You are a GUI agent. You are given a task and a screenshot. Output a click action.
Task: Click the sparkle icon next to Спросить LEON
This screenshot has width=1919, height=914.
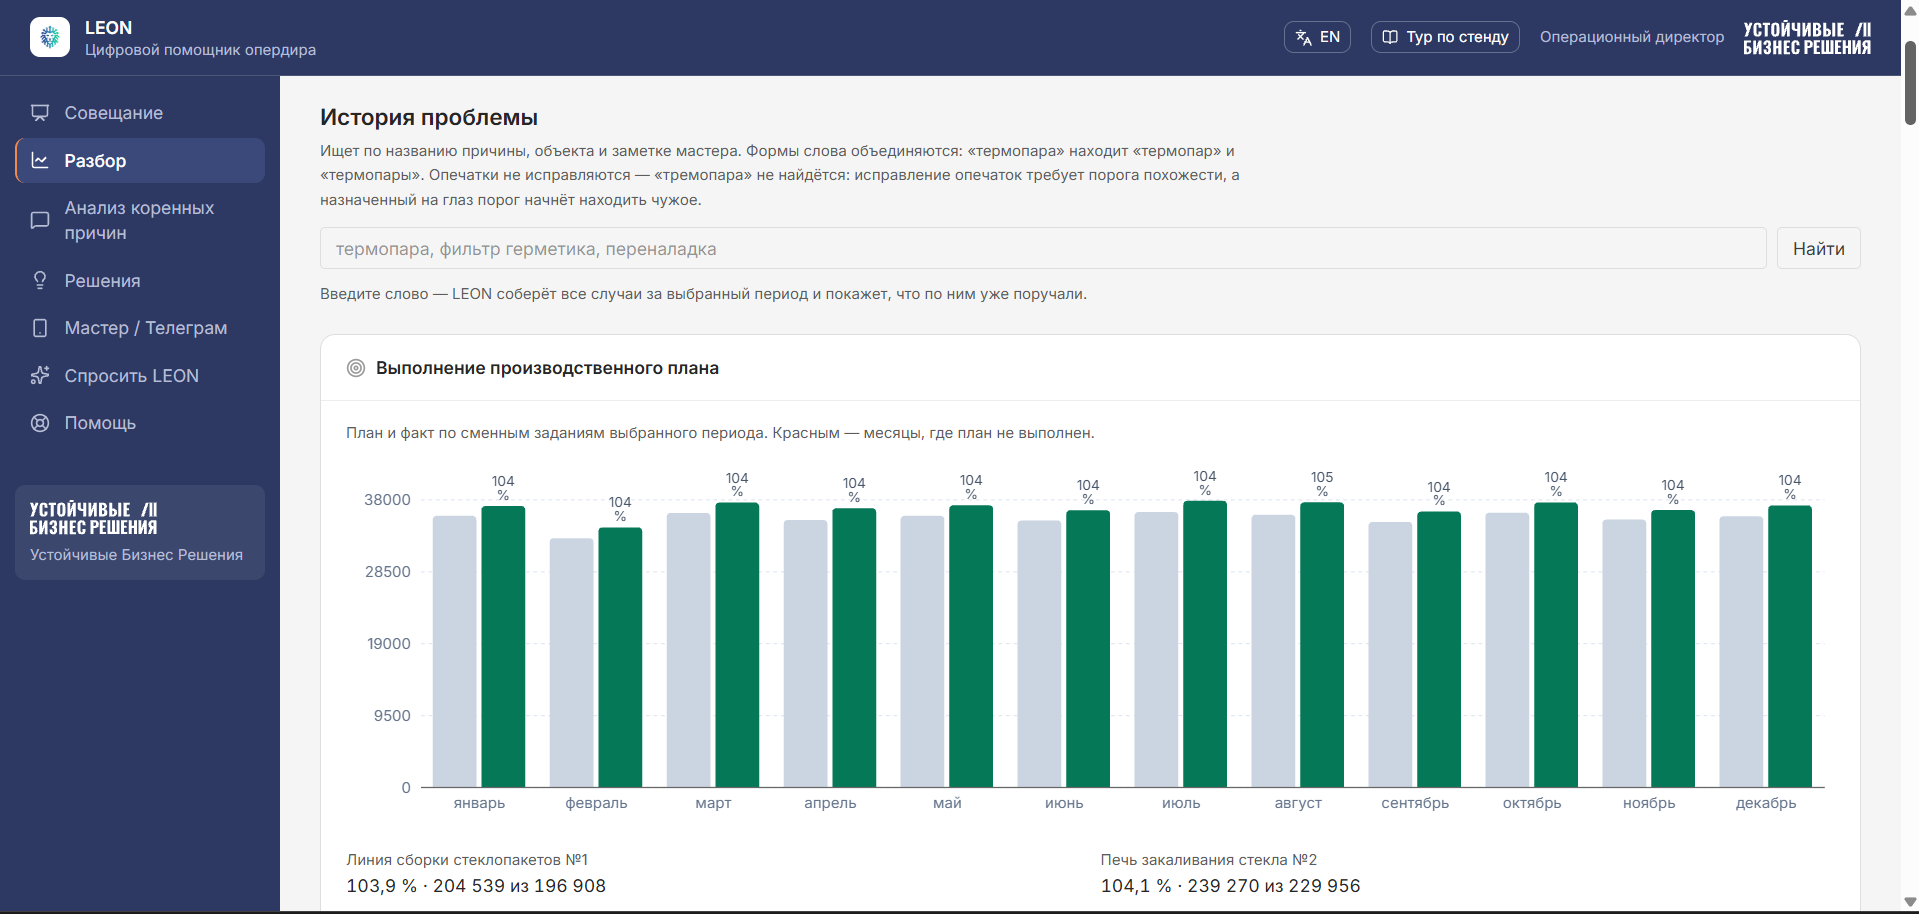(40, 375)
